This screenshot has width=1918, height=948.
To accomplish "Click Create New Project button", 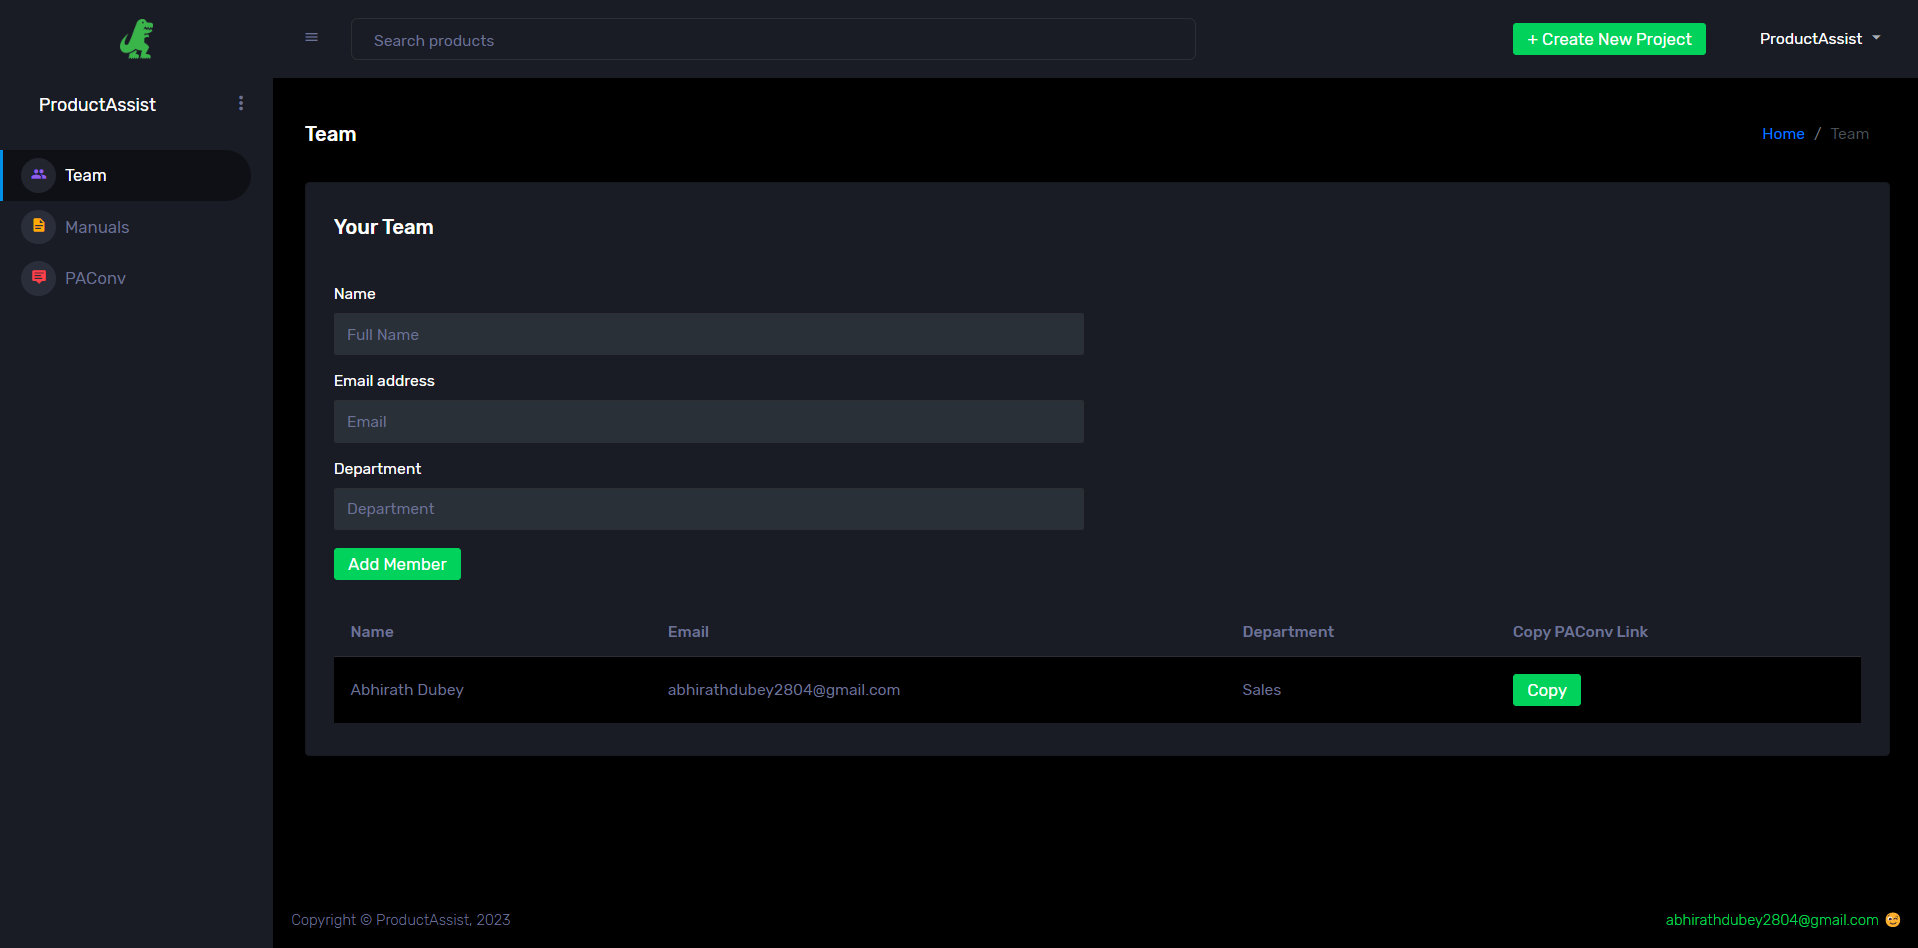I will click(x=1609, y=39).
